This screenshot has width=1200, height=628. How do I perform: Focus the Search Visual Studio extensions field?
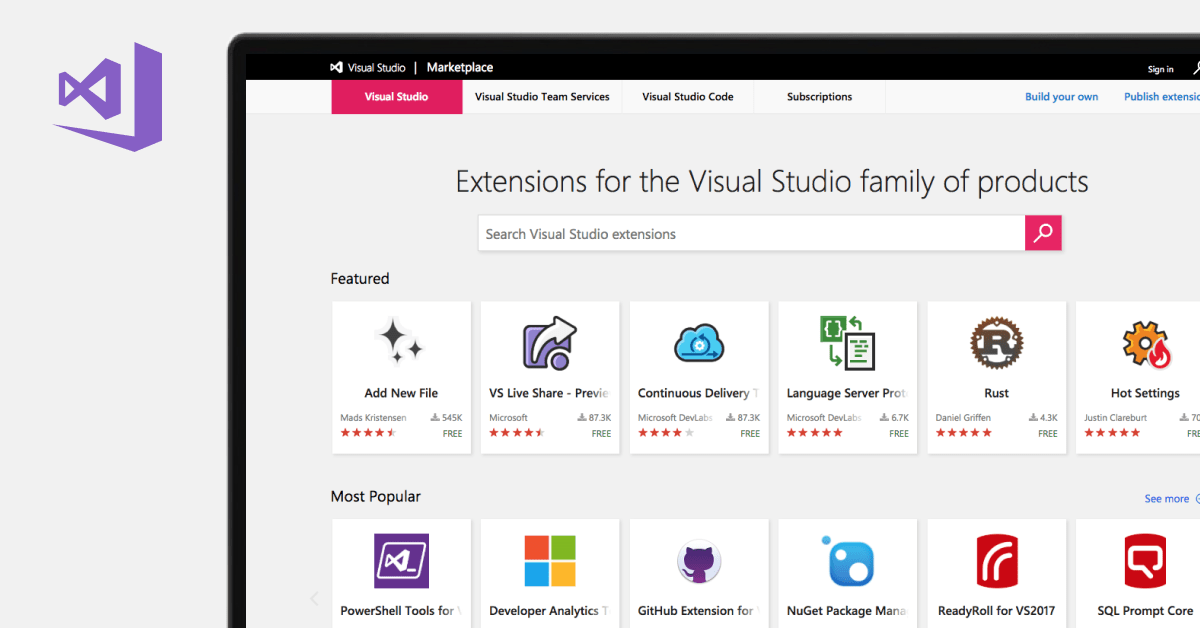click(x=751, y=233)
